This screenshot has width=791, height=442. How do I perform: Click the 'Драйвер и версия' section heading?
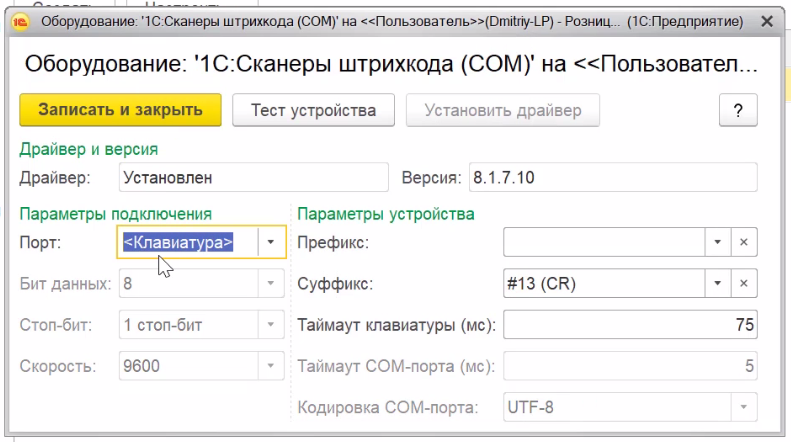(x=89, y=149)
